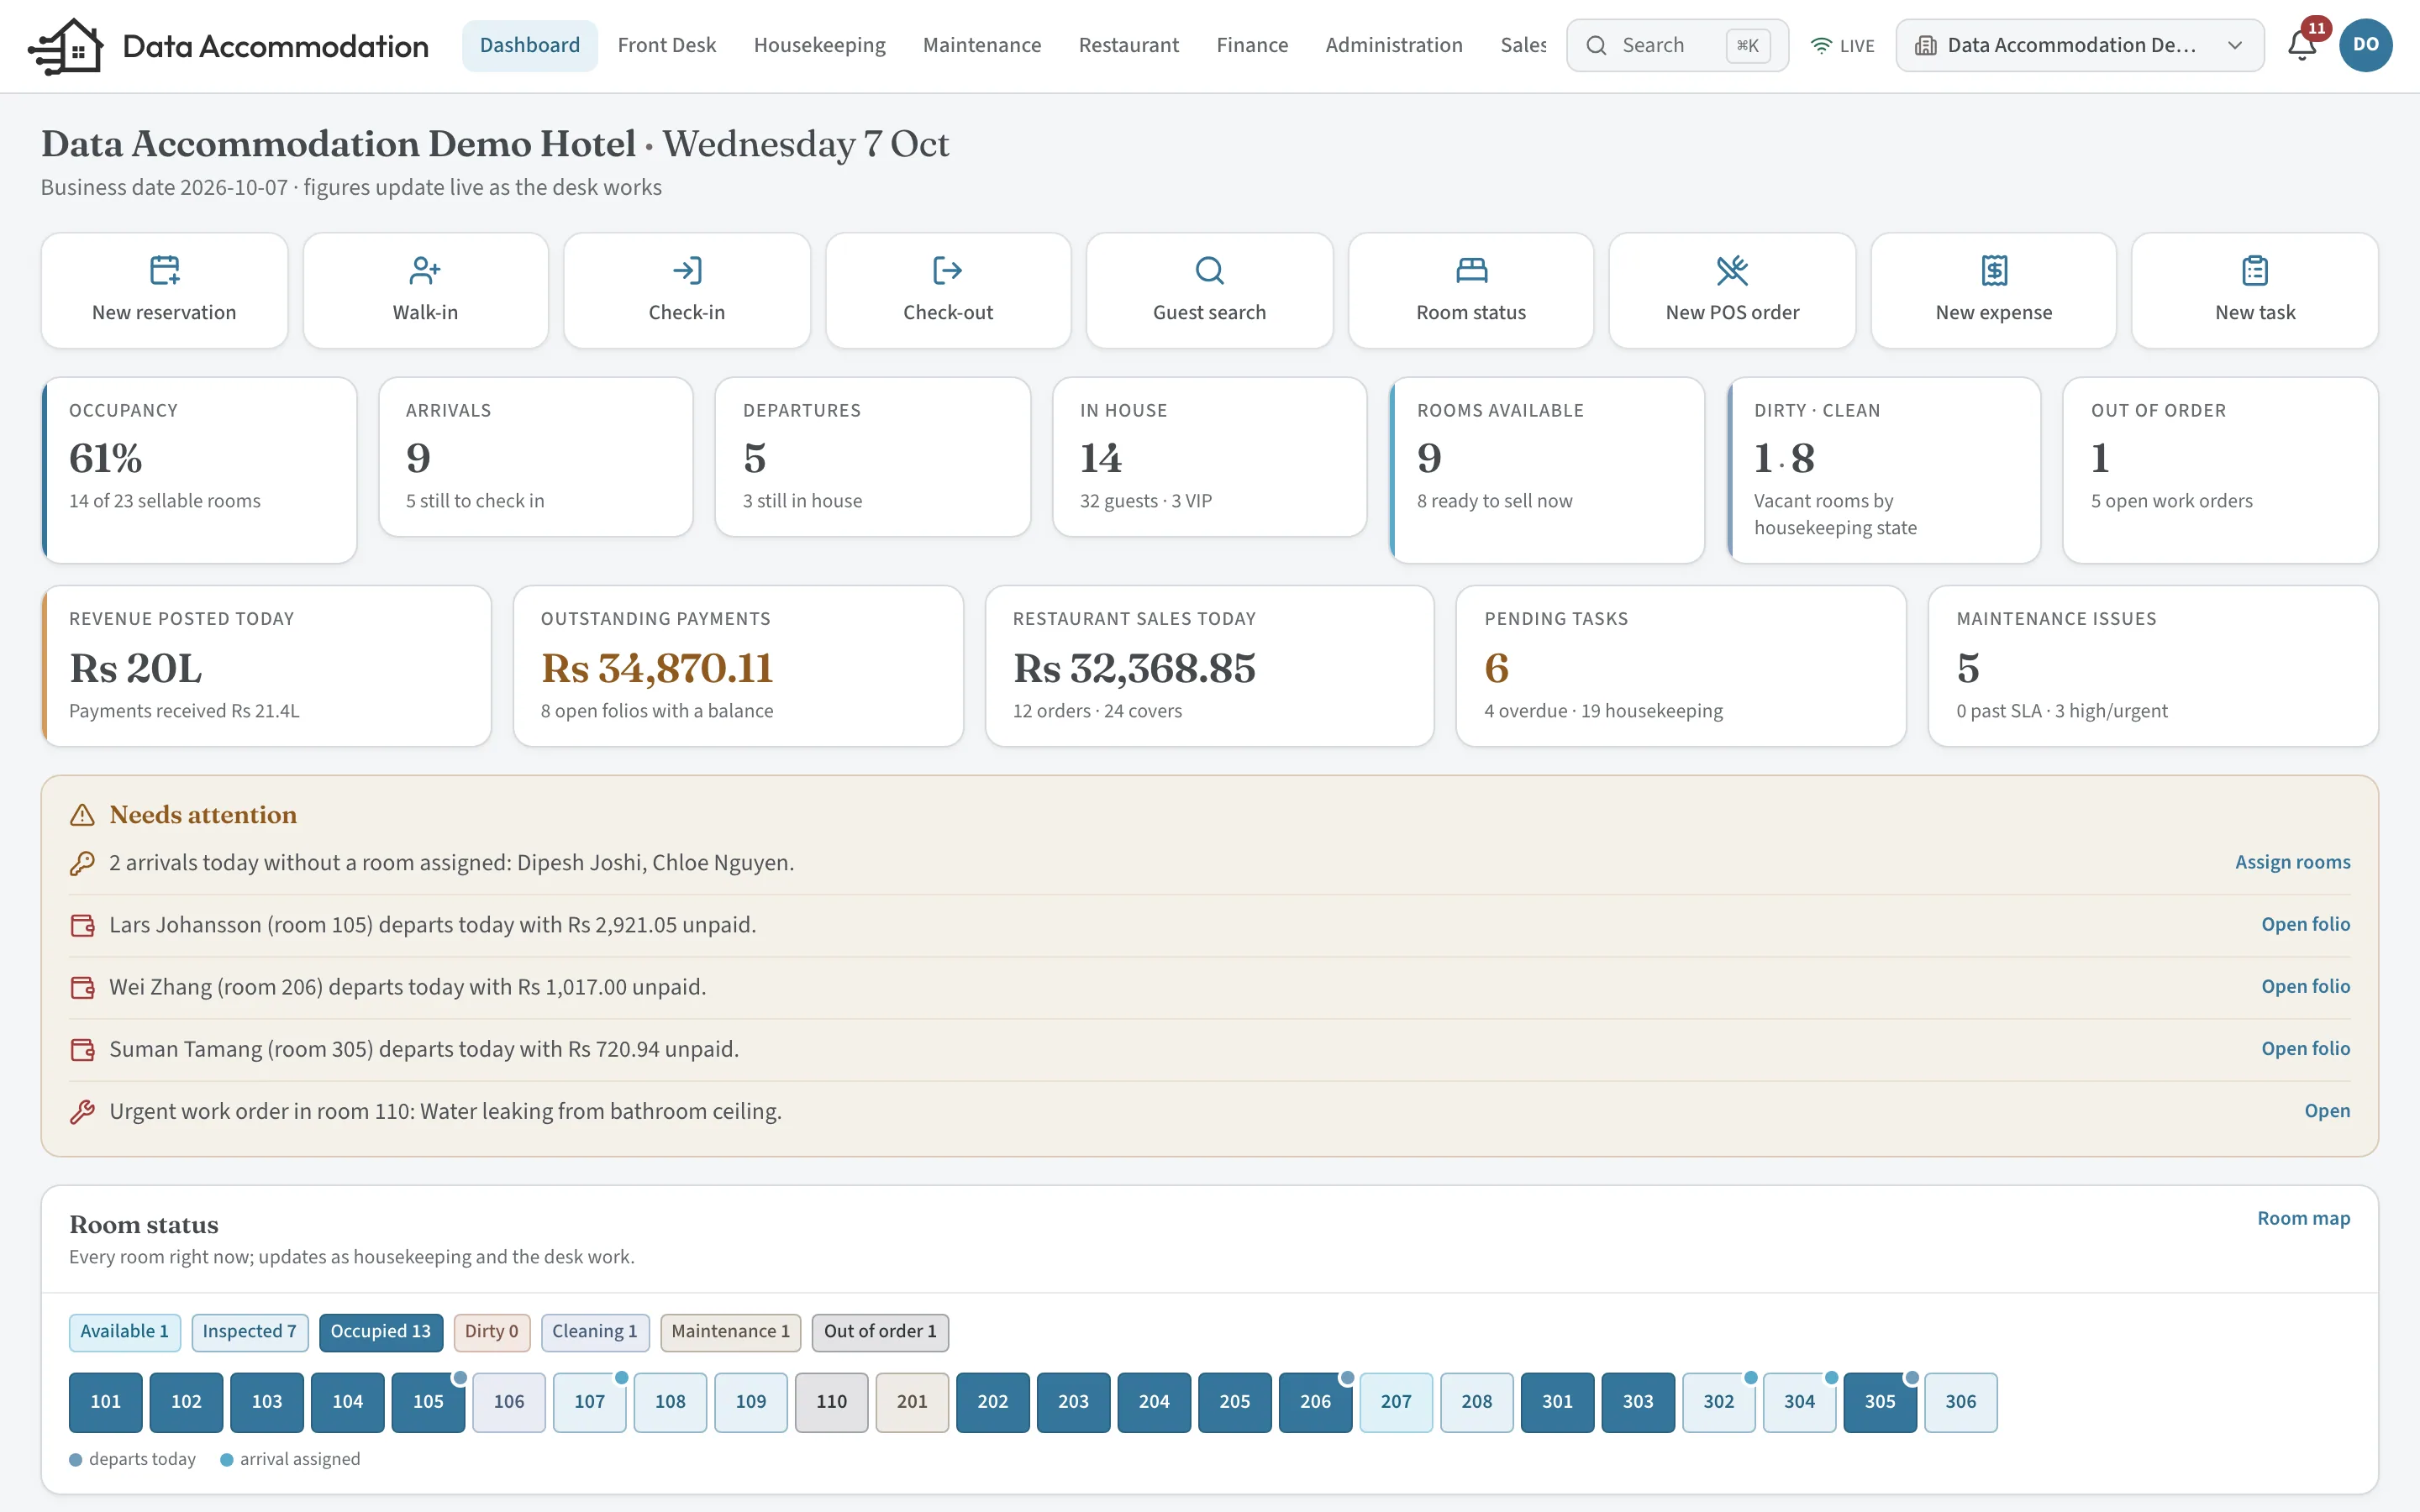Focus the Search input field

click(1677, 45)
